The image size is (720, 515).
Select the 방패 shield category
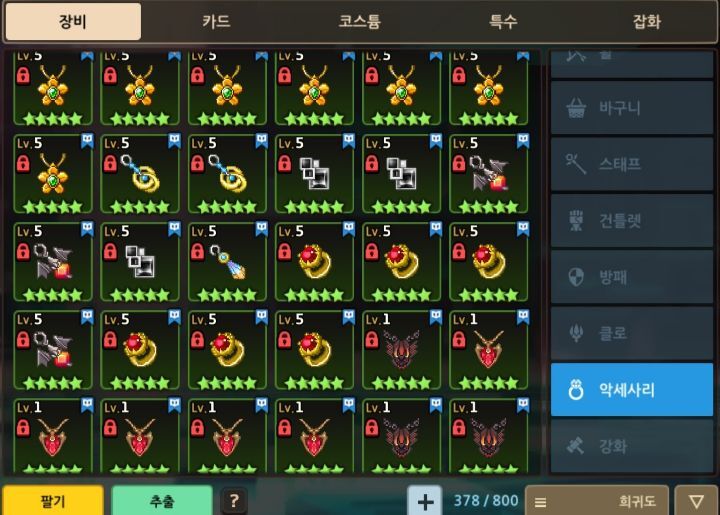(x=632, y=277)
